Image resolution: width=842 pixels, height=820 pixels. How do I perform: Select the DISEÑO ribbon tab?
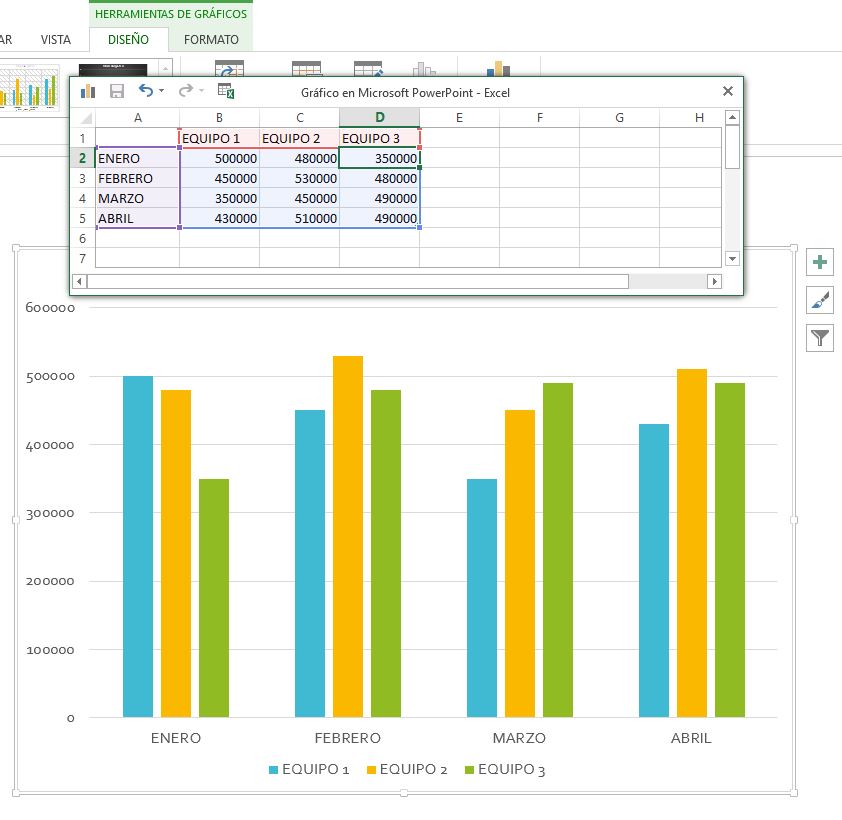(128, 40)
